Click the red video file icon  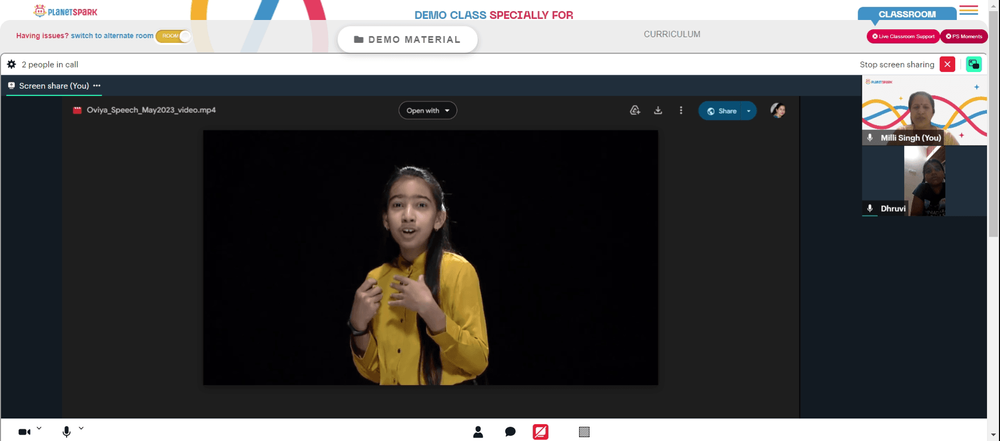77,110
